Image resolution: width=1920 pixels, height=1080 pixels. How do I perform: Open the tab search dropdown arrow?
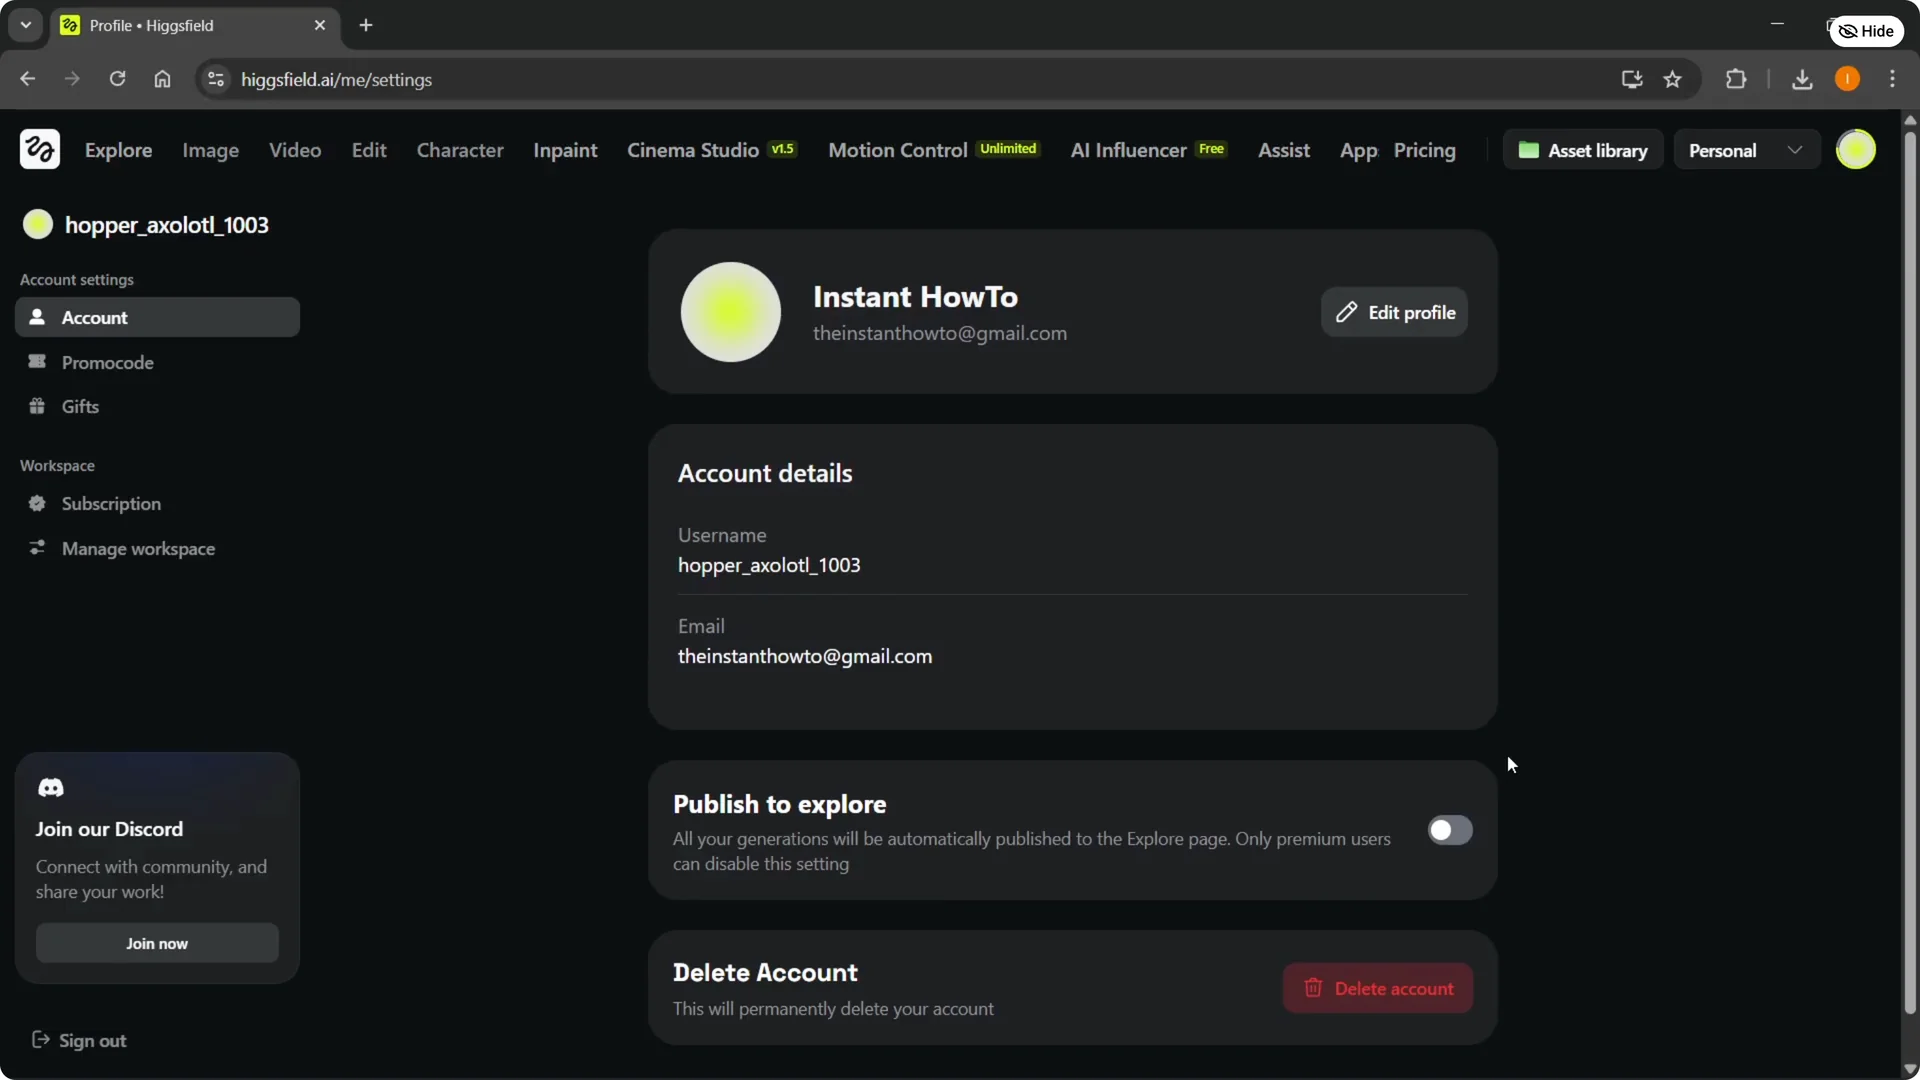(x=25, y=25)
